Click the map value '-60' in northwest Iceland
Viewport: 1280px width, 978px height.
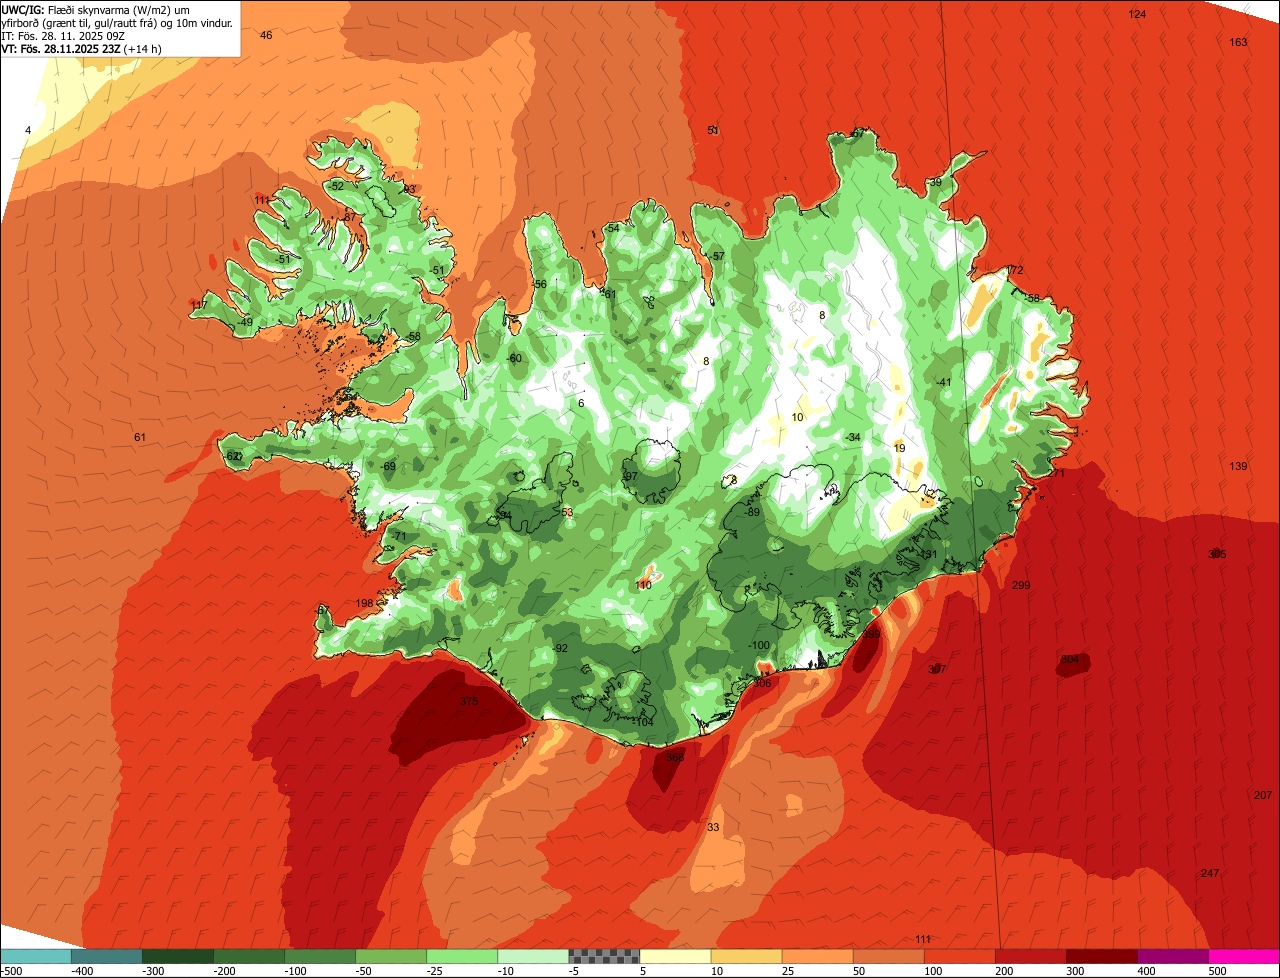(514, 359)
